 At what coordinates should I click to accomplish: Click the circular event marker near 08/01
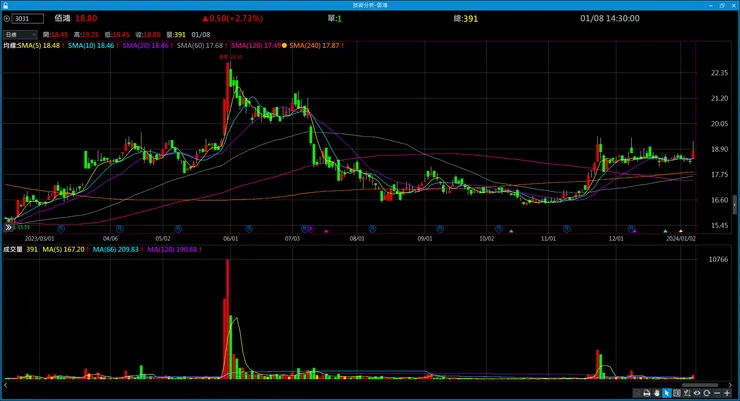(372, 229)
